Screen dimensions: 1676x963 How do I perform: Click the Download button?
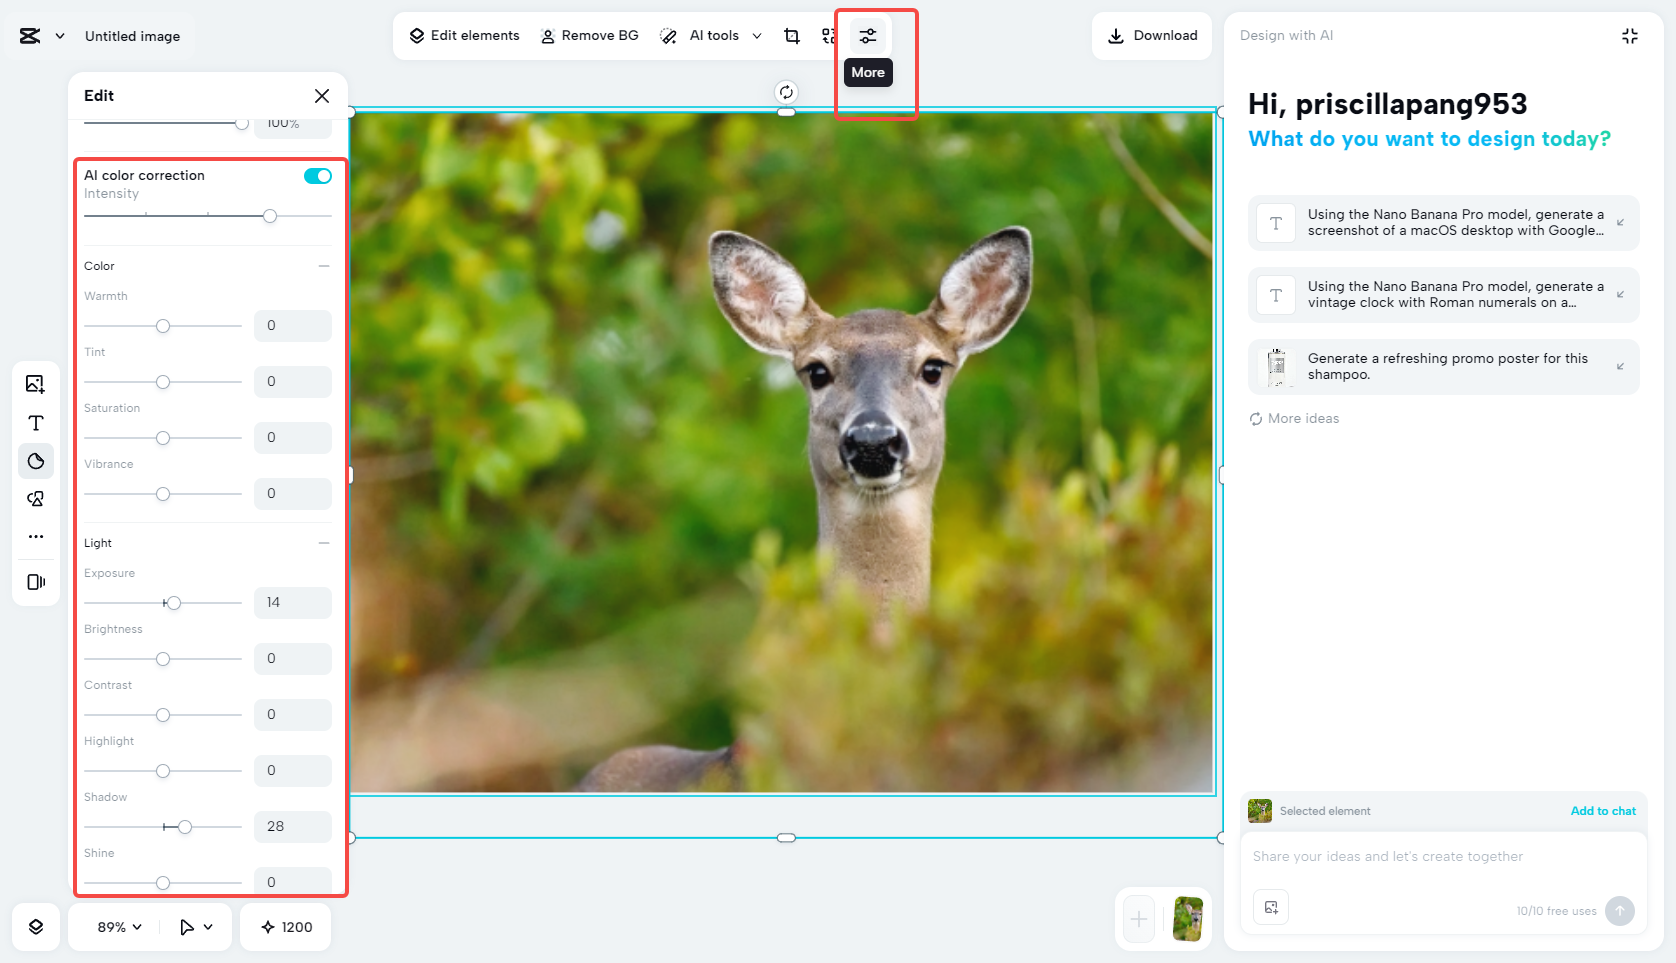(x=1151, y=35)
